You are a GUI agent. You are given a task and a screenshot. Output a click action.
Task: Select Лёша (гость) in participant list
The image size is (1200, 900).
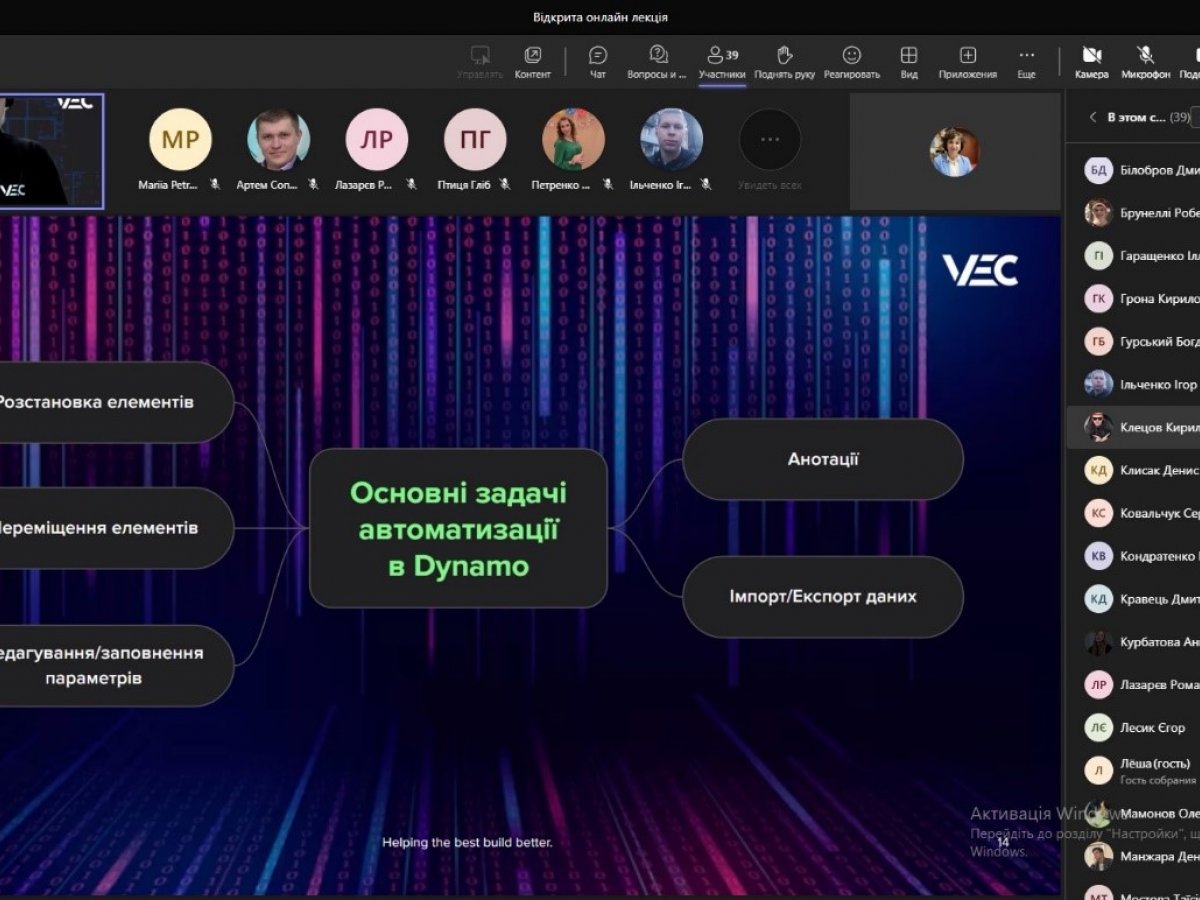point(1133,771)
